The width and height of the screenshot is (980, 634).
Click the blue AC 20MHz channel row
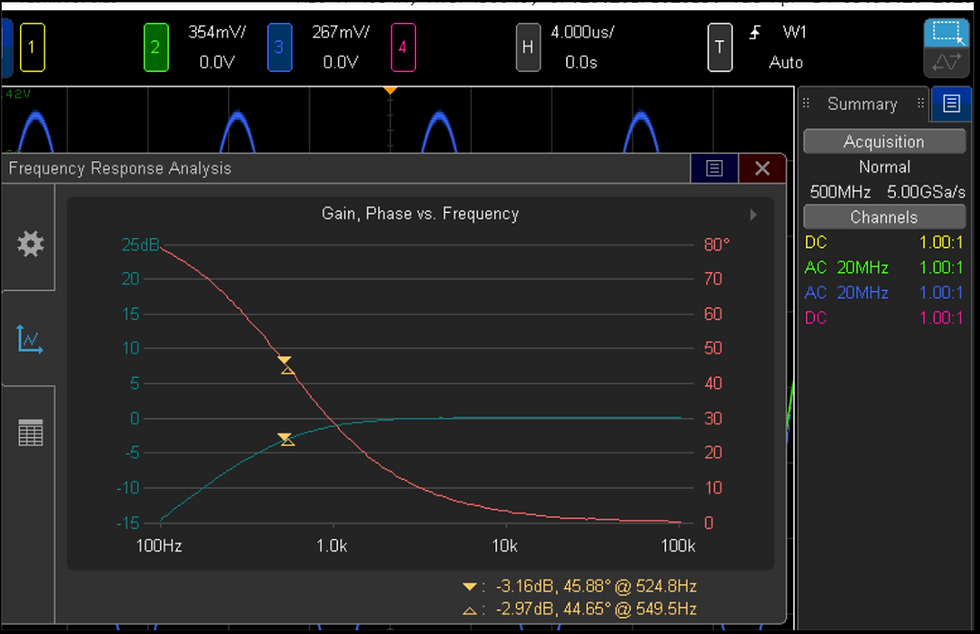click(884, 293)
